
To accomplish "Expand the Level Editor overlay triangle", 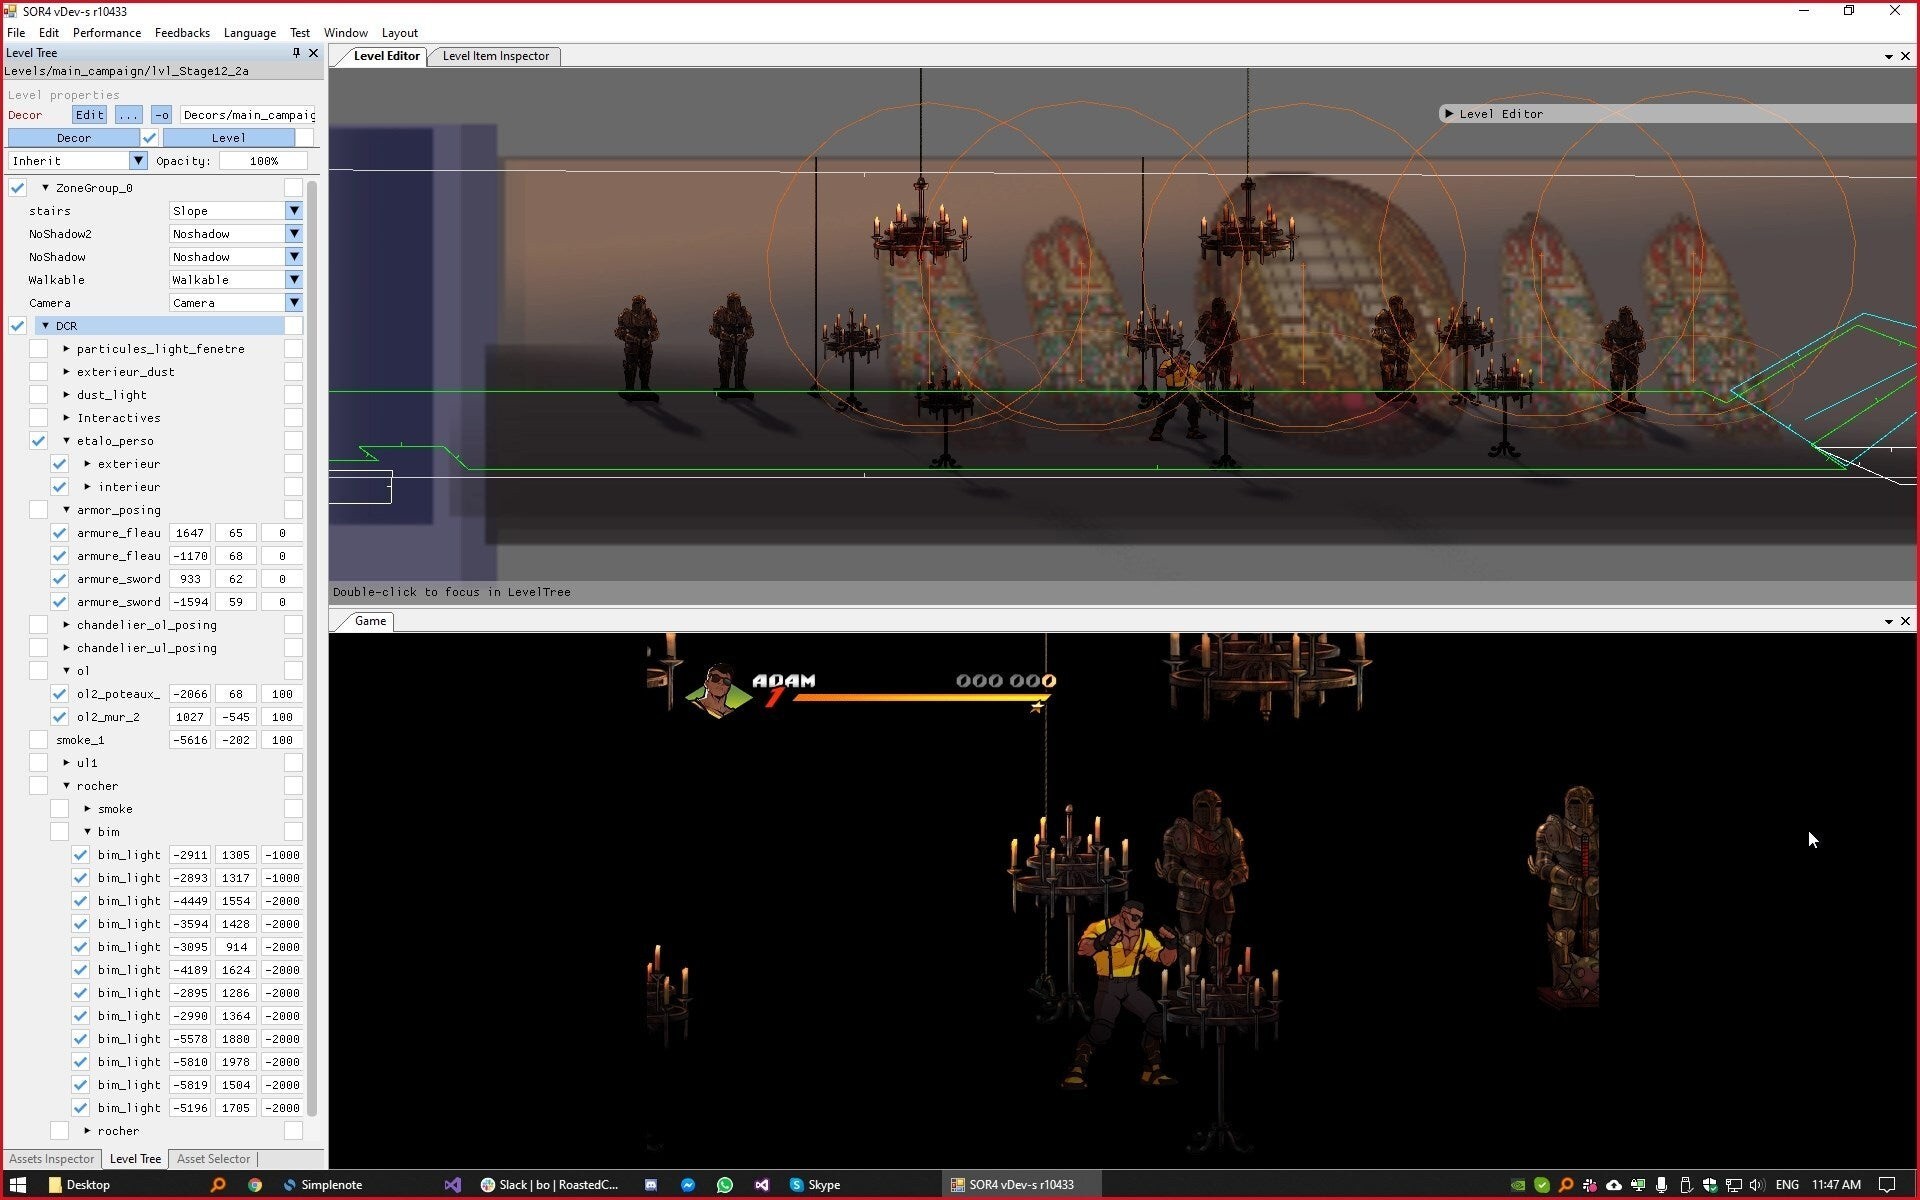I will tap(1448, 114).
